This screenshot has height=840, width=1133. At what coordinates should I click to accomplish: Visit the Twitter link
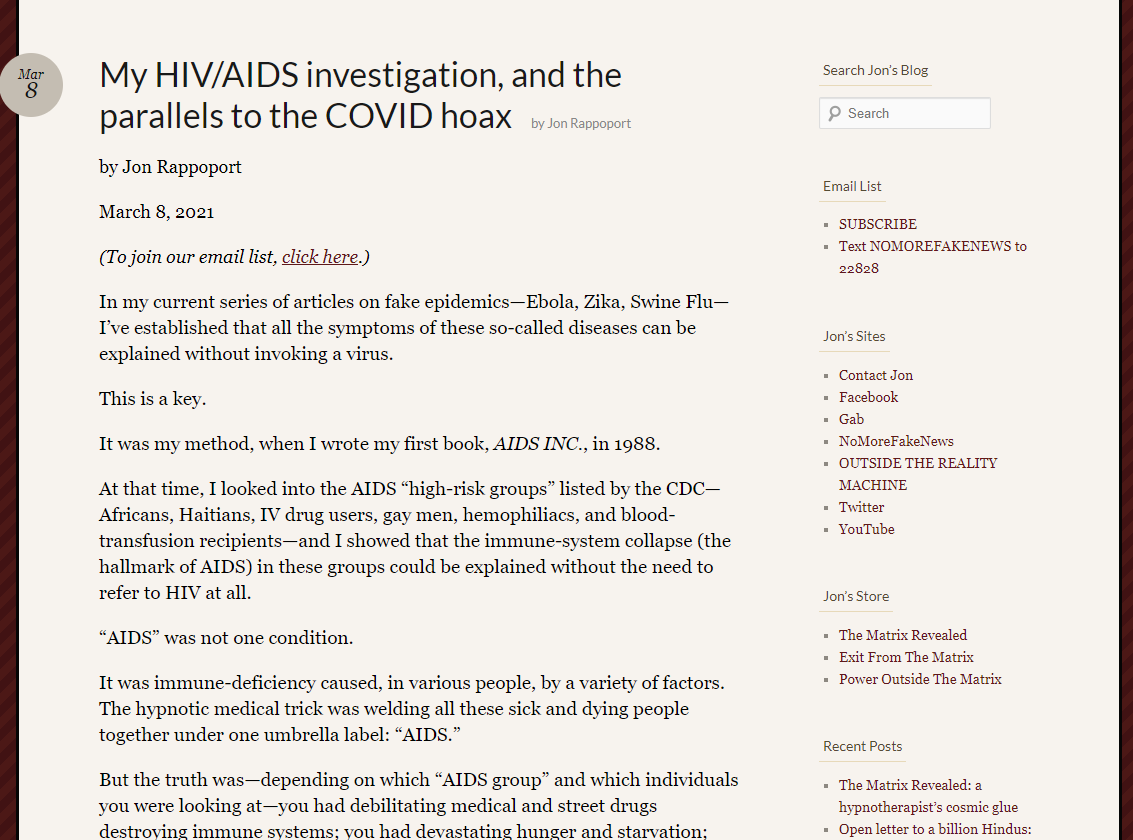point(861,508)
